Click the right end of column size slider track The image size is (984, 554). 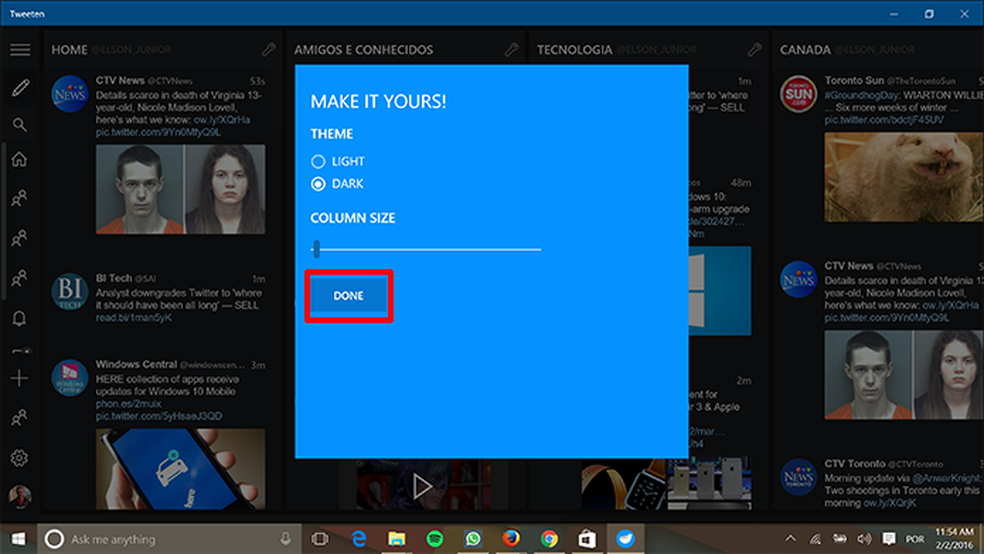(x=538, y=249)
